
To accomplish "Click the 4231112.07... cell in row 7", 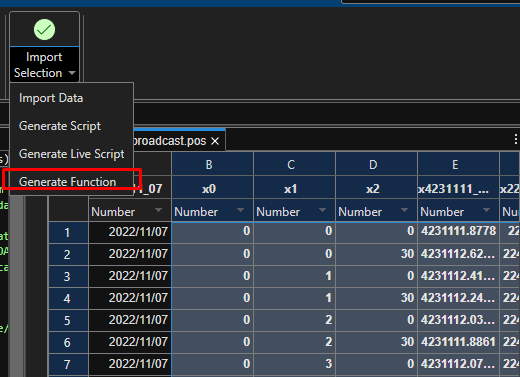I will tap(458, 364).
